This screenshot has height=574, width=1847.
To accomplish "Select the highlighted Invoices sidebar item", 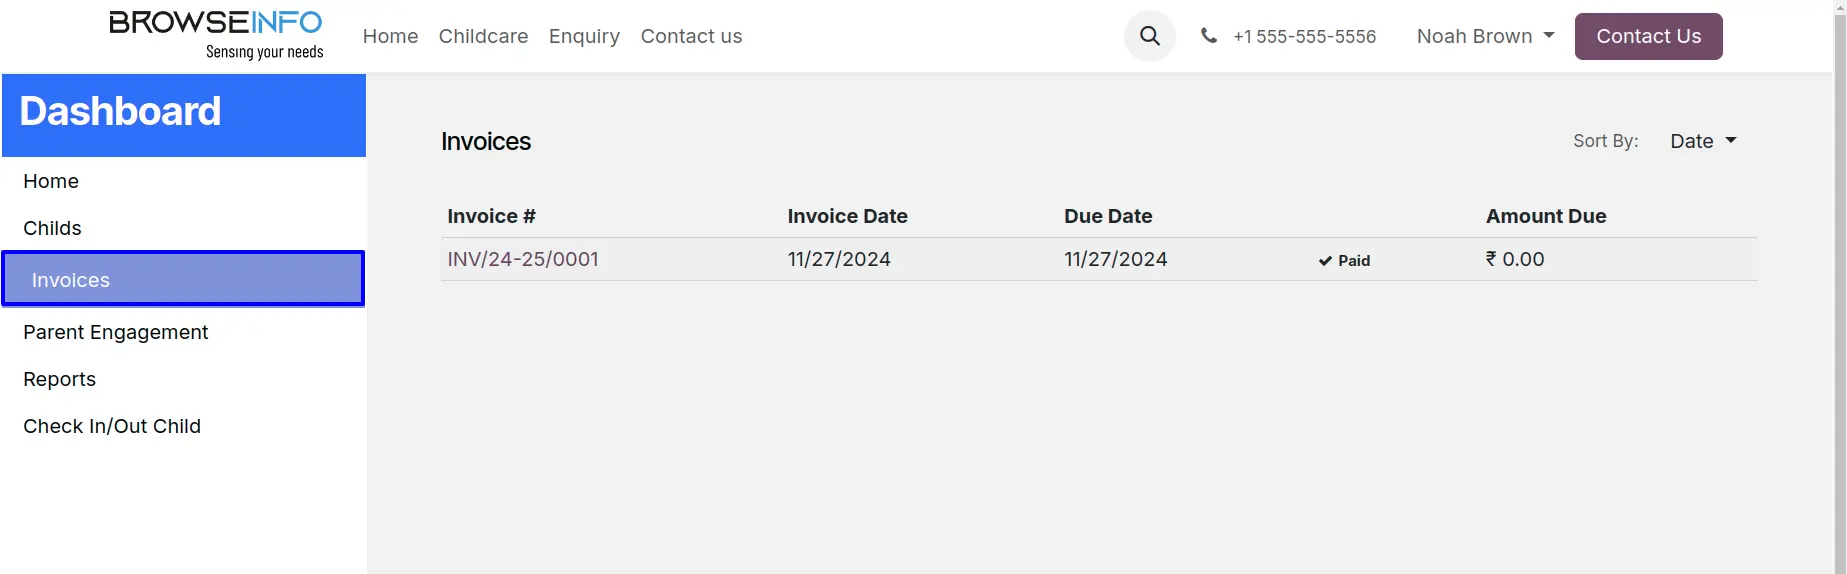I will (183, 279).
